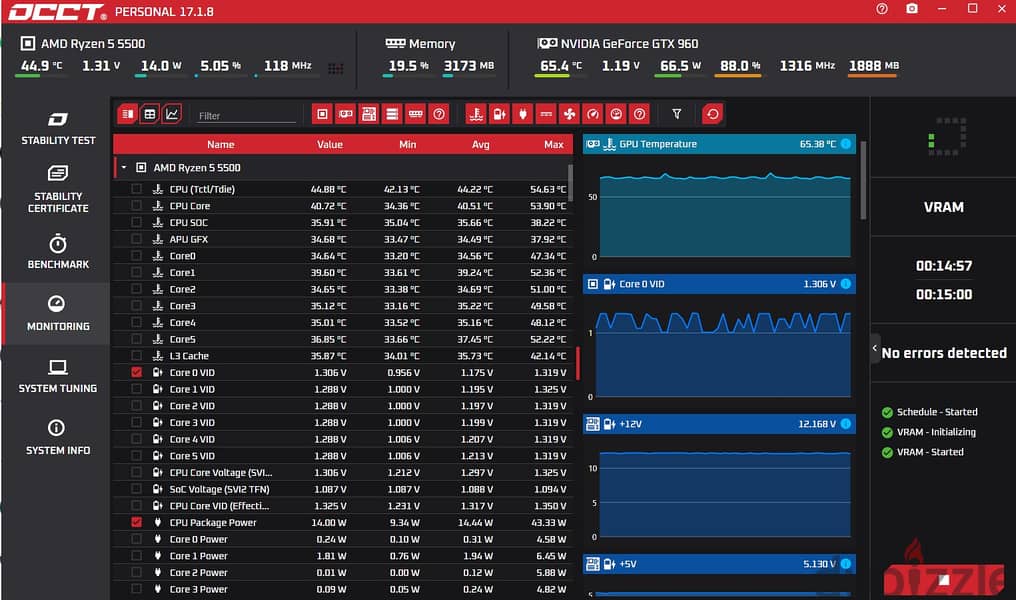
Task: Toggle the power plug sensor filter
Action: (x=523, y=114)
